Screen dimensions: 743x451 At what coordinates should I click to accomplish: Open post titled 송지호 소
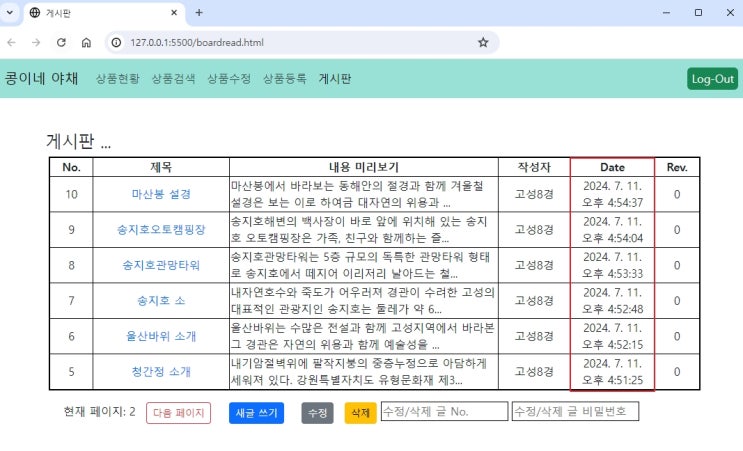click(x=161, y=301)
